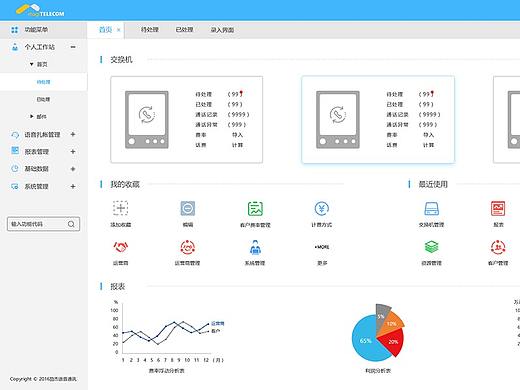Expand the 报表管理 section plus sign
Screen dimensions: 520x390
[x=73, y=152]
